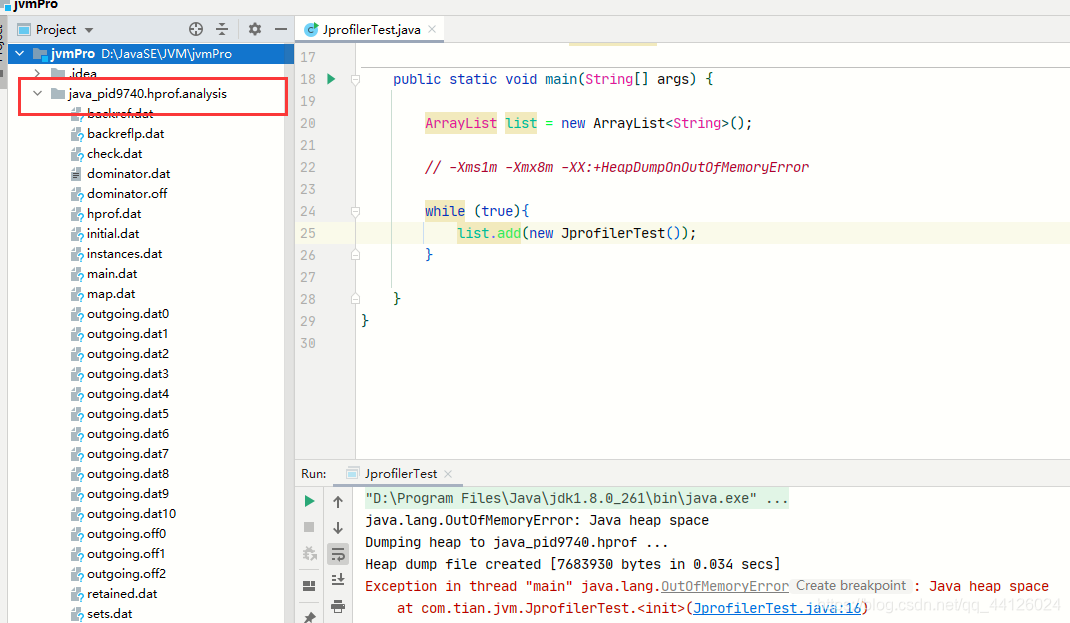Click the Create breakpoint hint
The height and width of the screenshot is (623, 1070).
pos(850,585)
